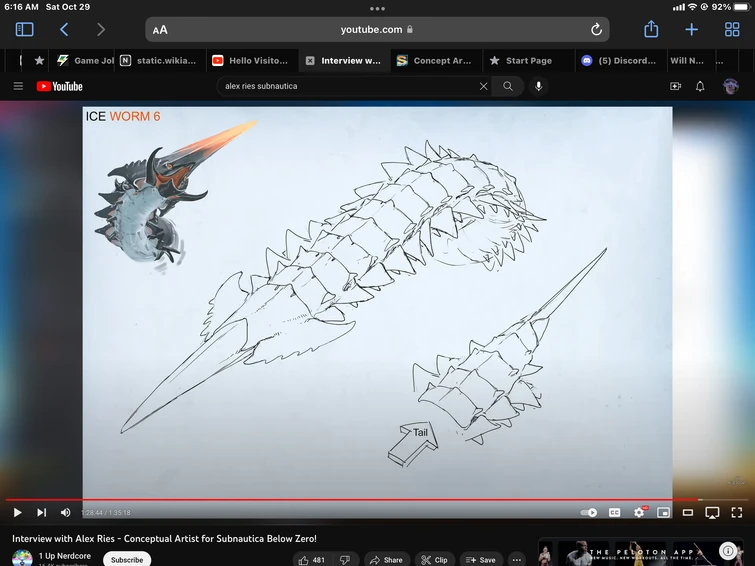The height and width of the screenshot is (566, 755).
Task: Open the Create video menu
Action: point(676,86)
